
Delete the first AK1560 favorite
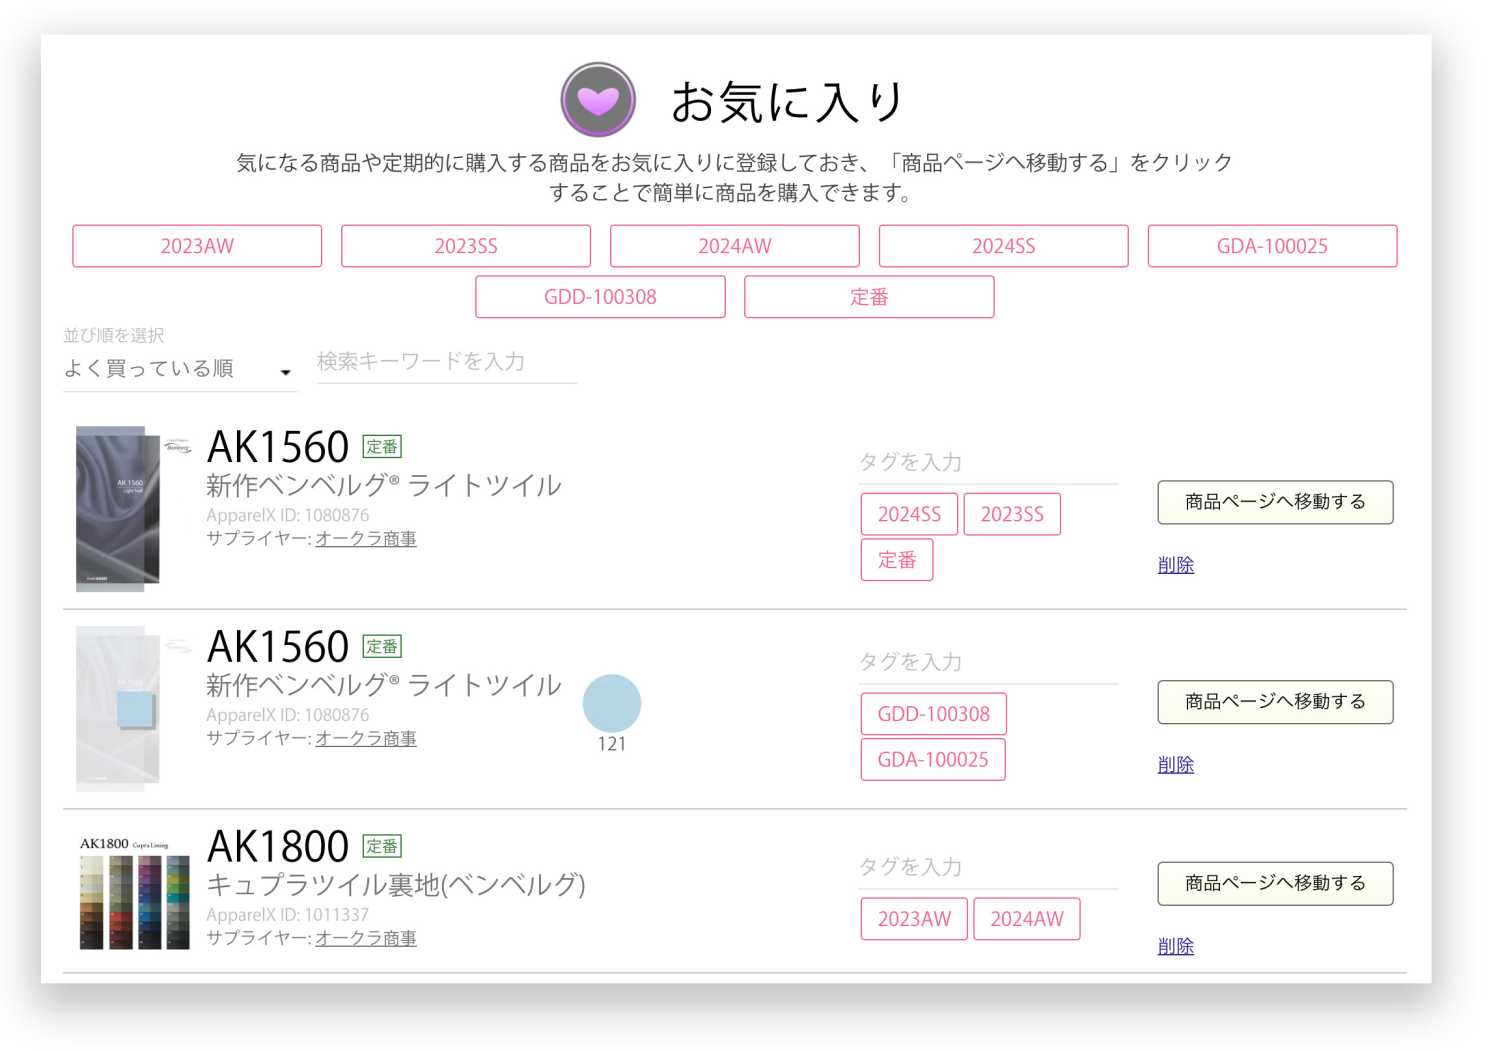pyautogui.click(x=1175, y=565)
